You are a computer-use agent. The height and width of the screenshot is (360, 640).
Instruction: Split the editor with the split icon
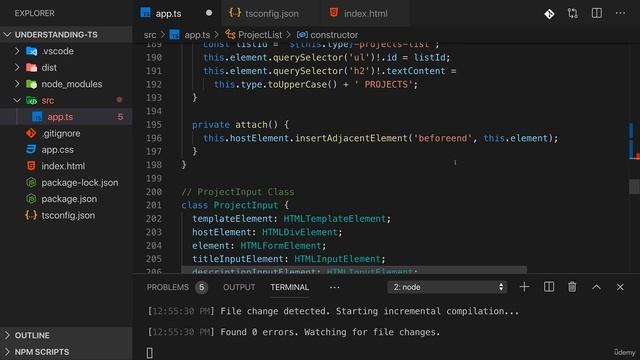[x=596, y=13]
